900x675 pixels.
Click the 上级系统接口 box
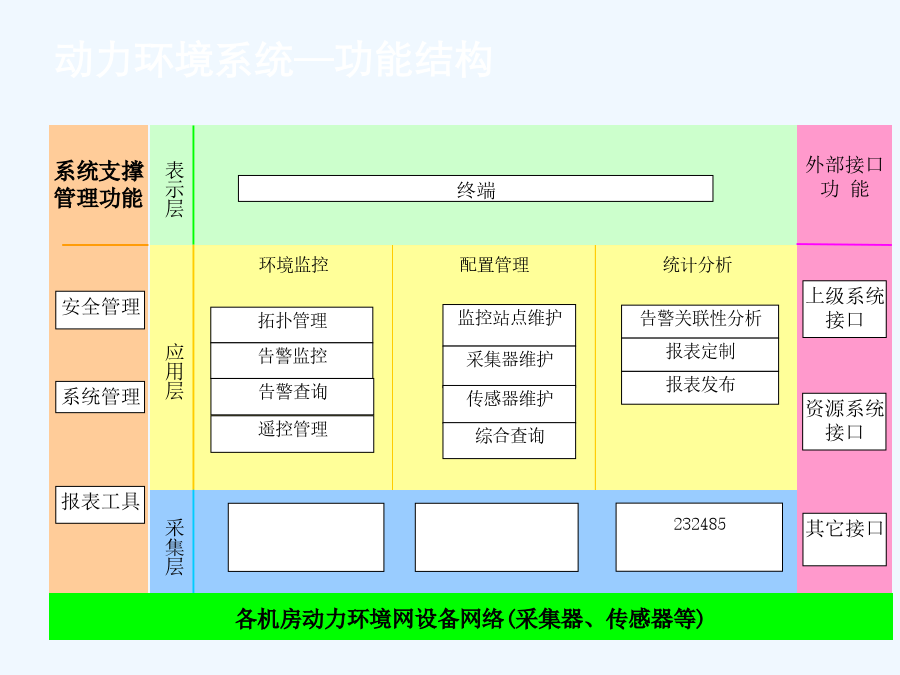(x=844, y=309)
